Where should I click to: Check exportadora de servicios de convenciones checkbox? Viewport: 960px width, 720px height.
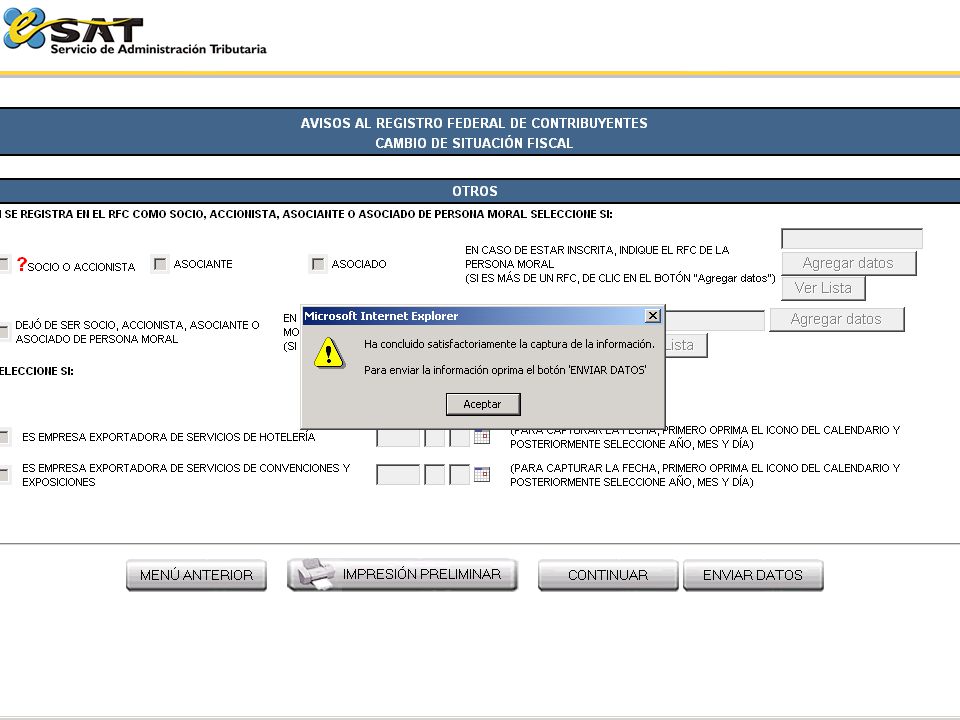[4, 474]
